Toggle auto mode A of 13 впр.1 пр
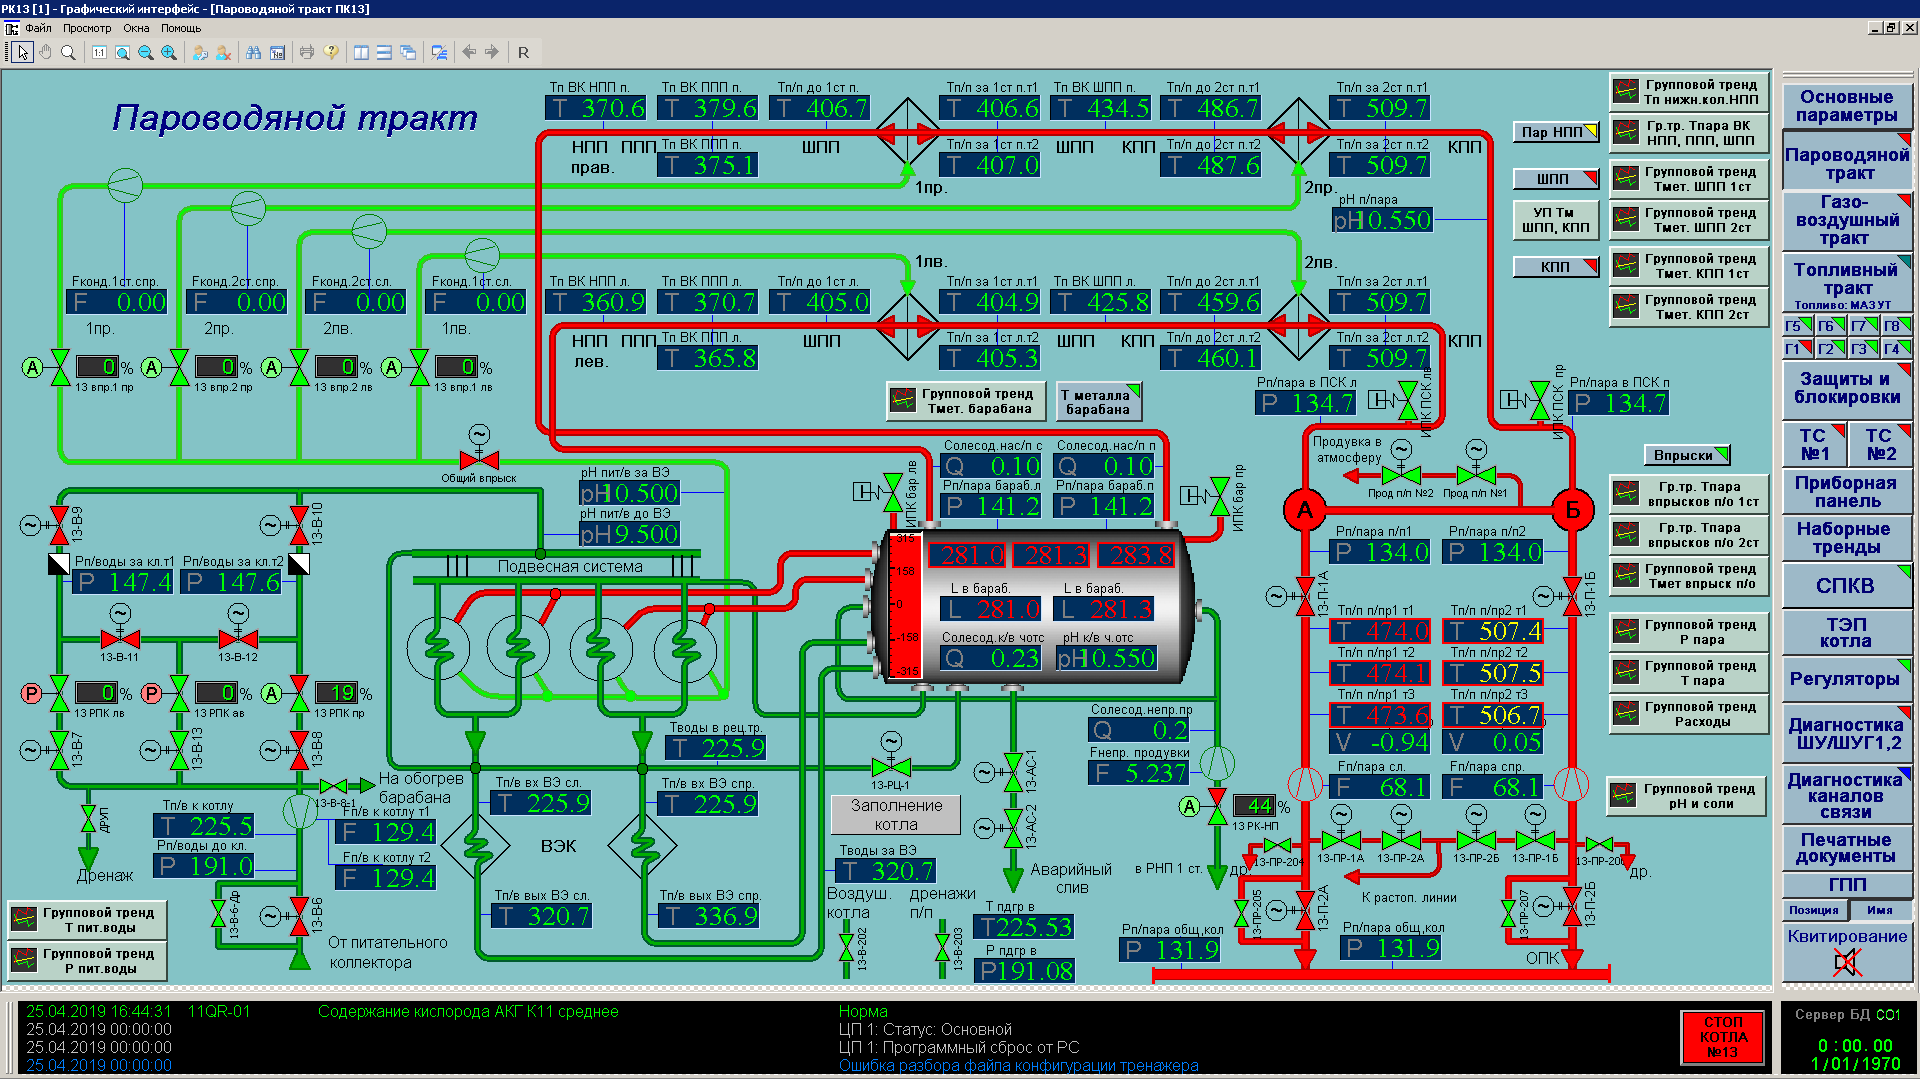The height and width of the screenshot is (1080, 1920). coord(32,368)
